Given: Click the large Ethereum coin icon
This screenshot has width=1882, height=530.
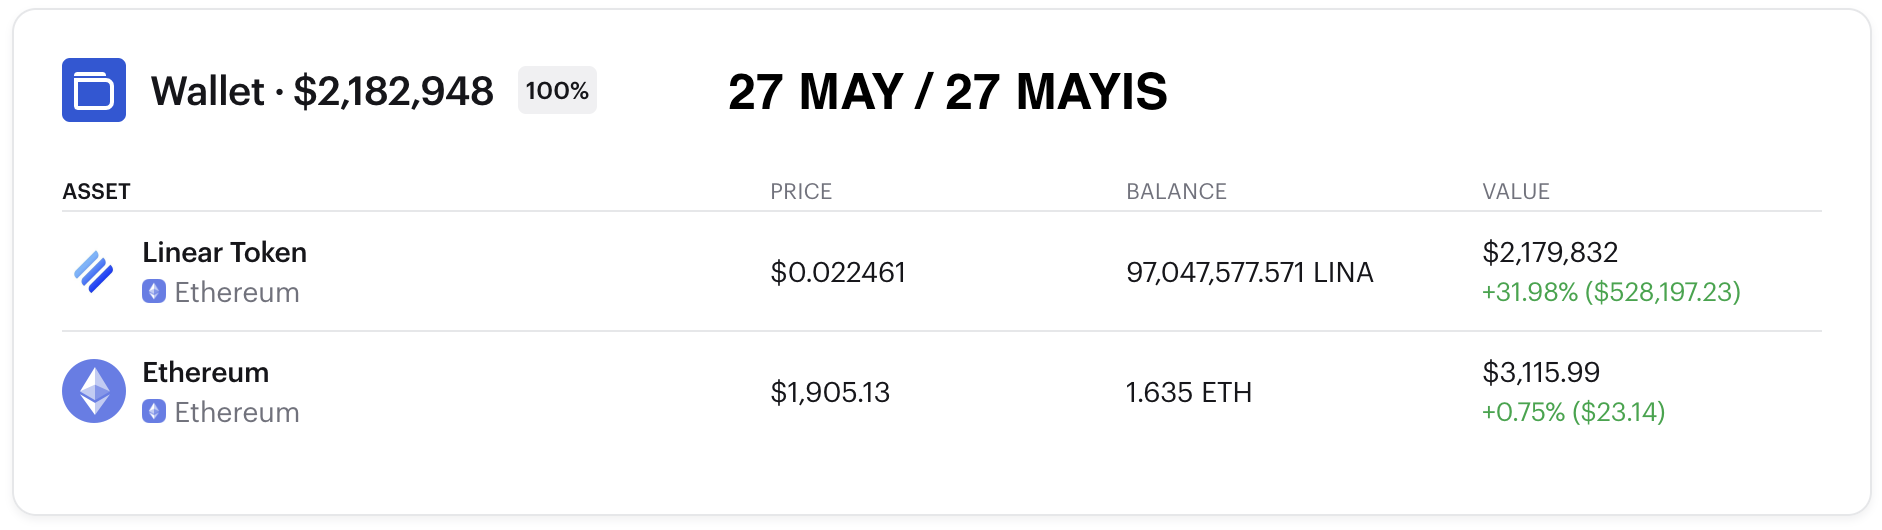Looking at the screenshot, I should point(94,391).
